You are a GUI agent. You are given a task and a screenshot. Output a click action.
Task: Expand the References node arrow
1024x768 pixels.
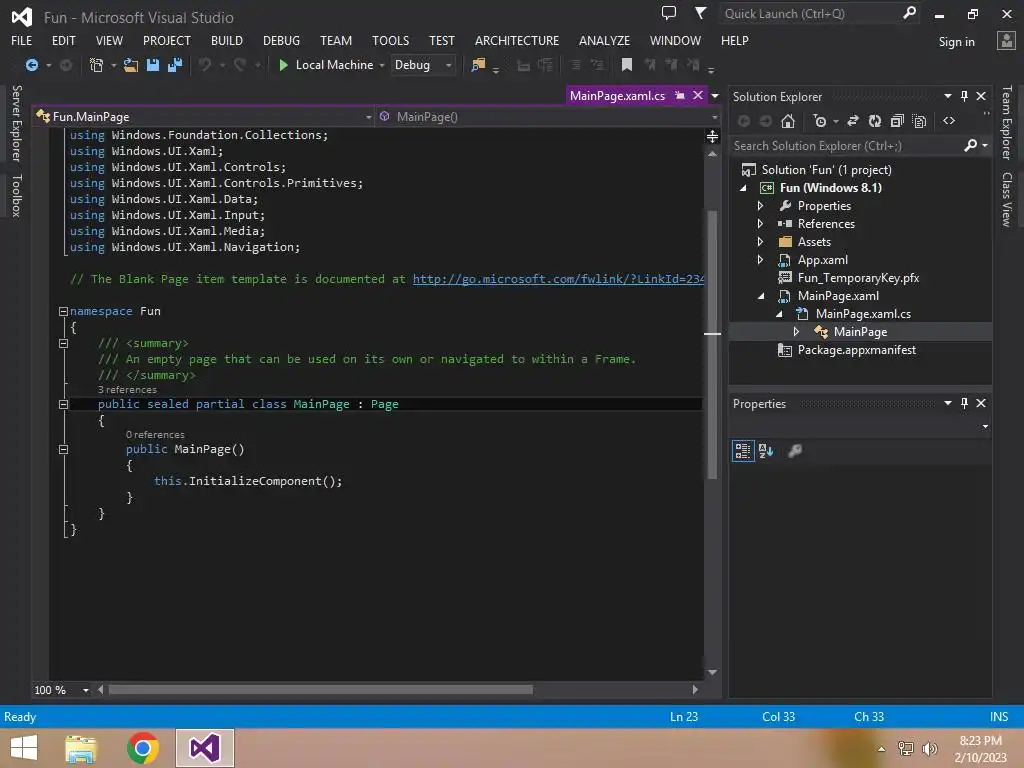coord(760,223)
